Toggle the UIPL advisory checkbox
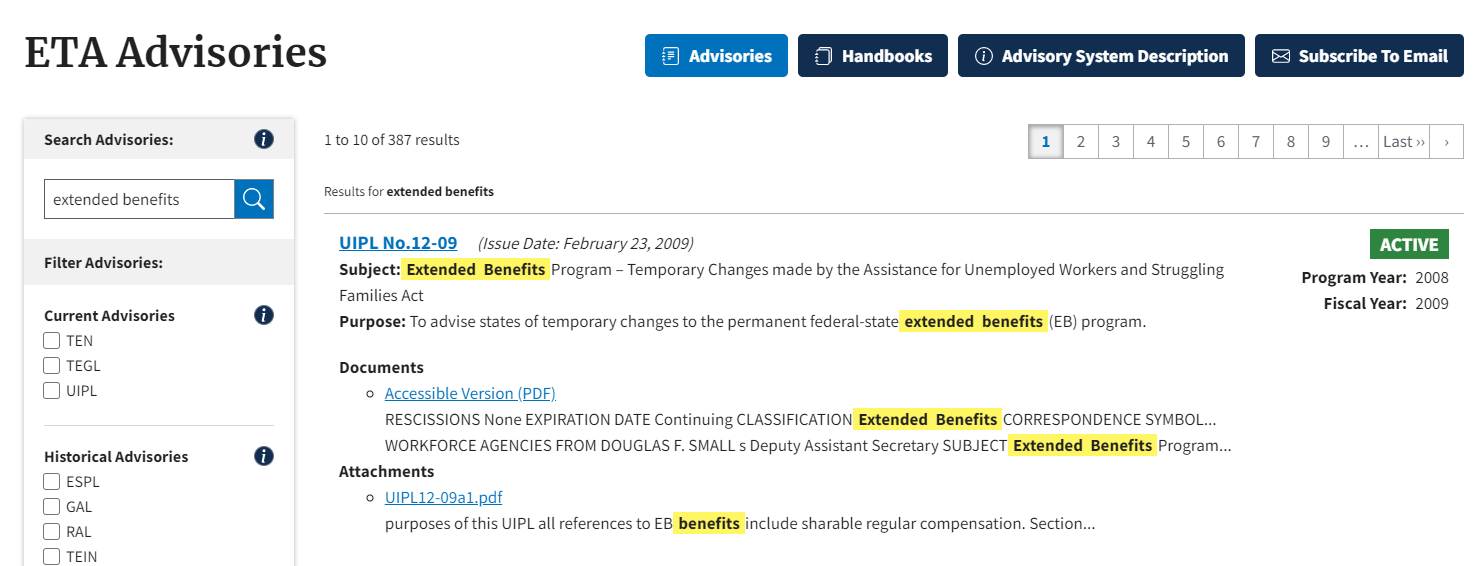The height and width of the screenshot is (566, 1484). click(x=52, y=391)
